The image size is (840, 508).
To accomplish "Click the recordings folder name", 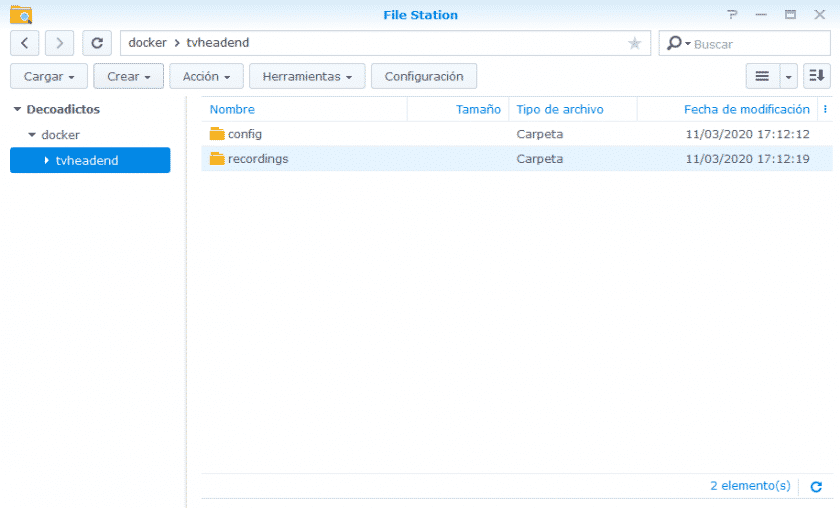I will (258, 159).
